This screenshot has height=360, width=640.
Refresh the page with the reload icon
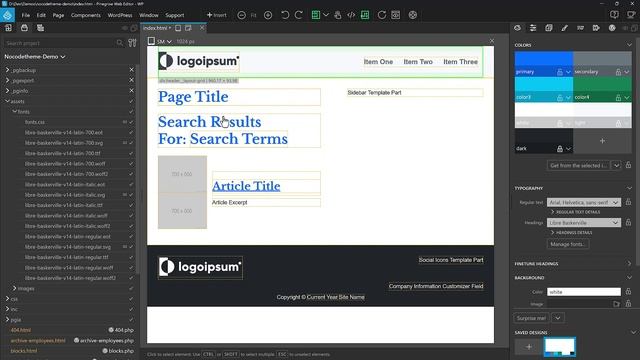click(x=382, y=15)
